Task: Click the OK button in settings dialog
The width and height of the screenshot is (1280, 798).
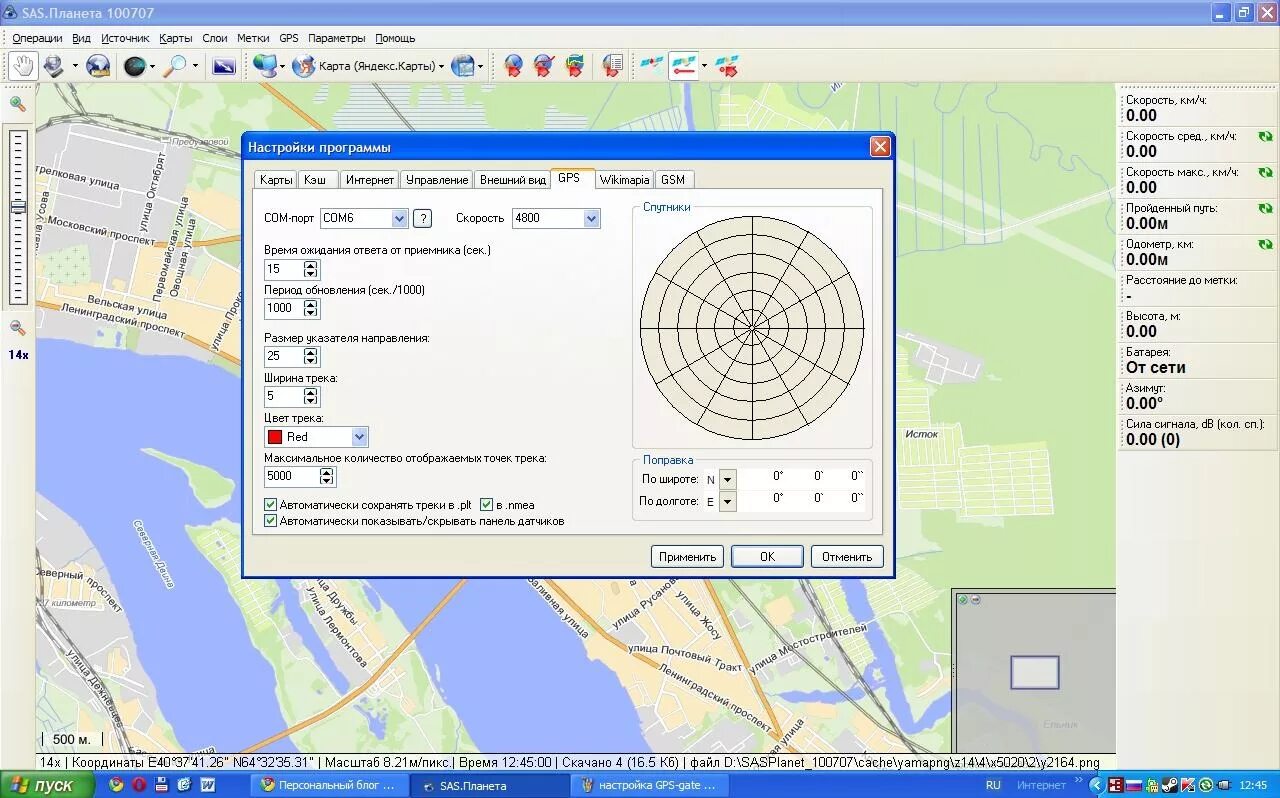Action: (767, 557)
